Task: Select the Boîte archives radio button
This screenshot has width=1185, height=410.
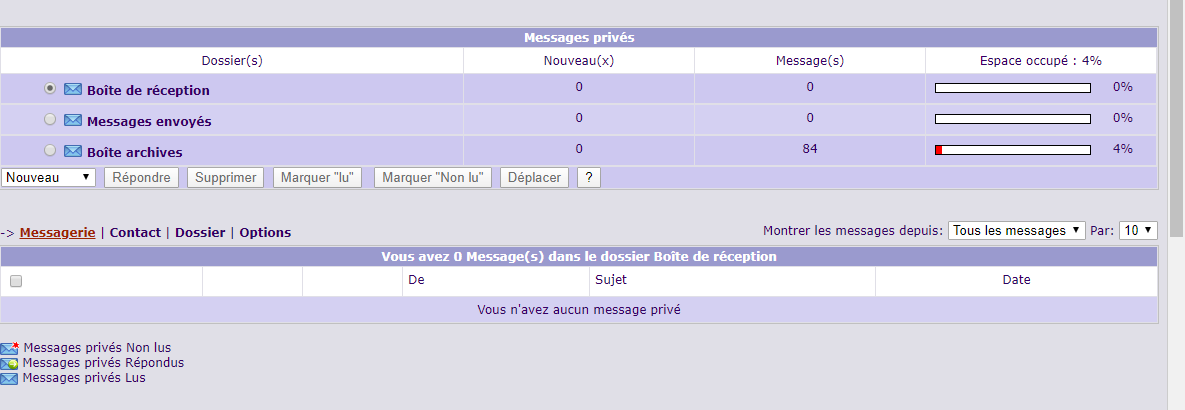Action: 50,150
